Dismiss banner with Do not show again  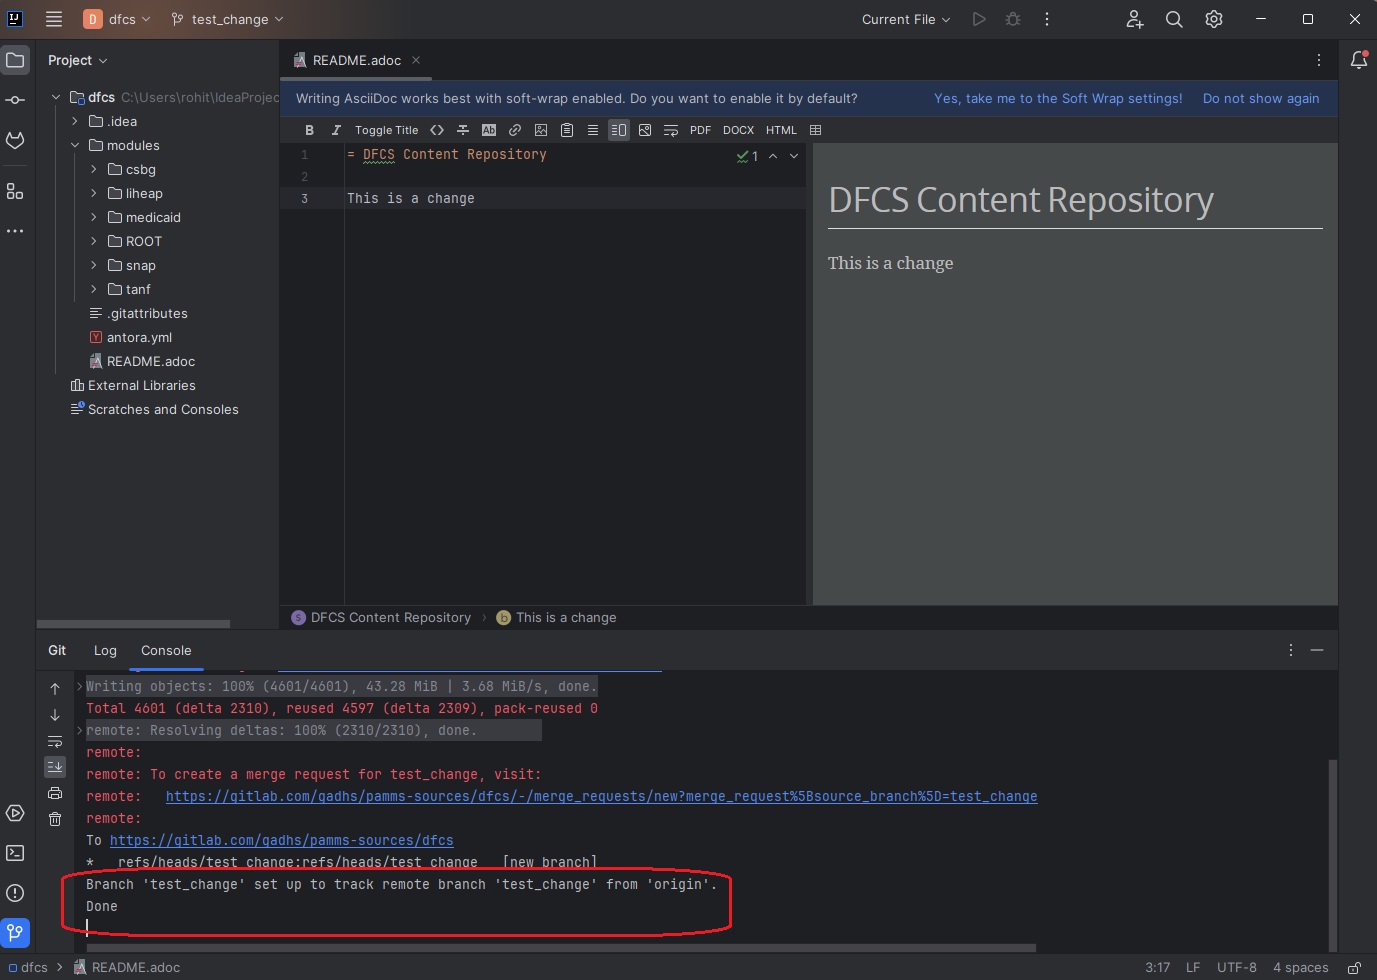tap(1261, 98)
